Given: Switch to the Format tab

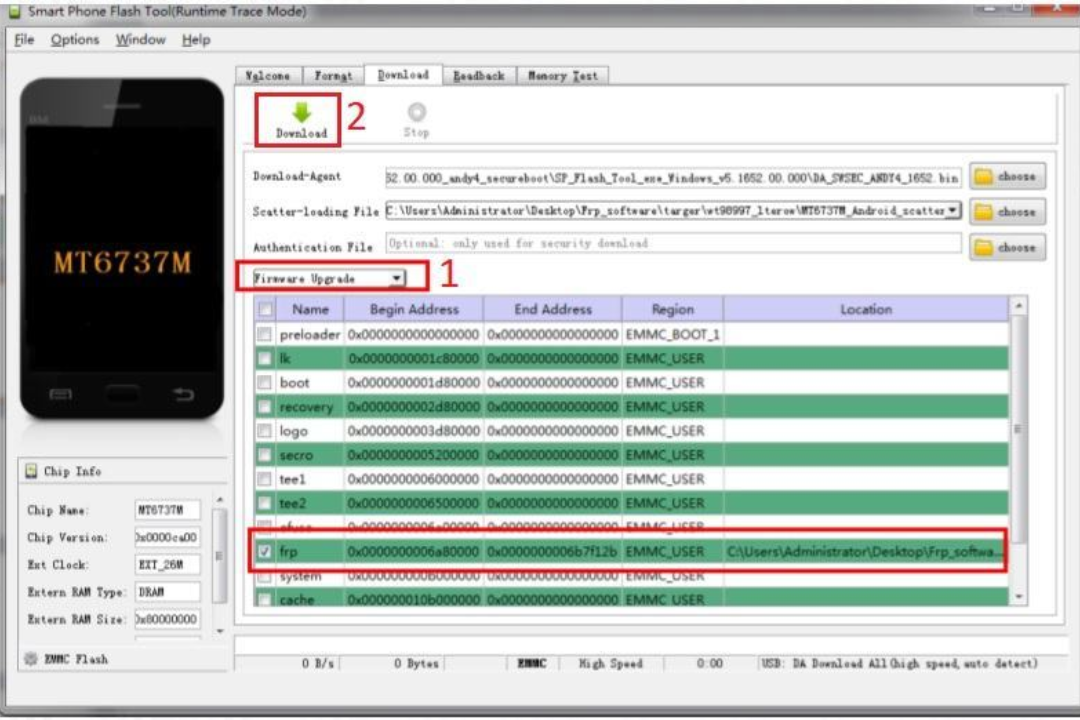Looking at the screenshot, I should 333,76.
